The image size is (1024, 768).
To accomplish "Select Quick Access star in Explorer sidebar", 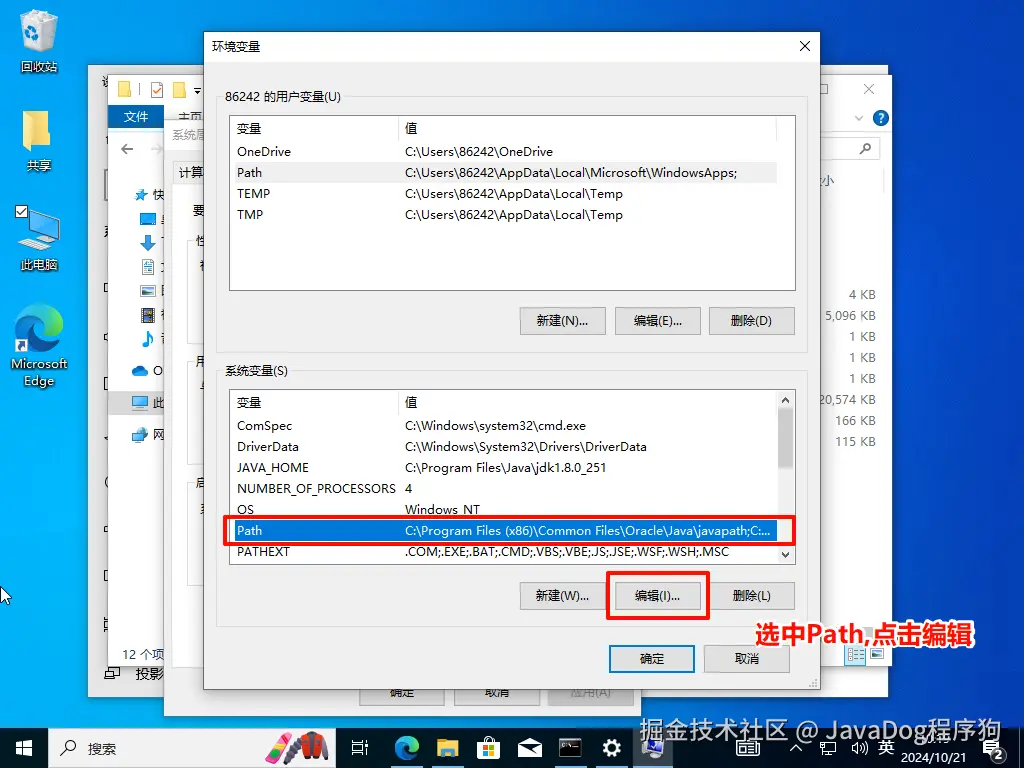I will [141, 195].
